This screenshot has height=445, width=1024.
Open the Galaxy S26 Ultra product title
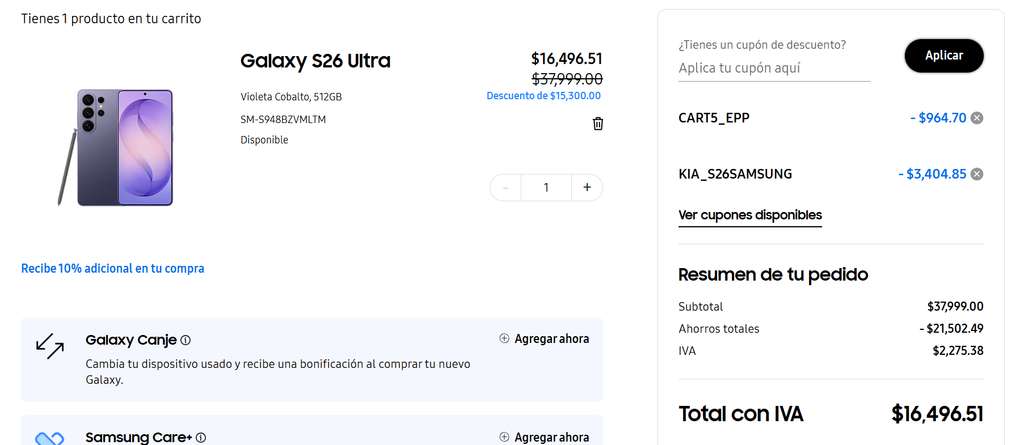pos(315,61)
